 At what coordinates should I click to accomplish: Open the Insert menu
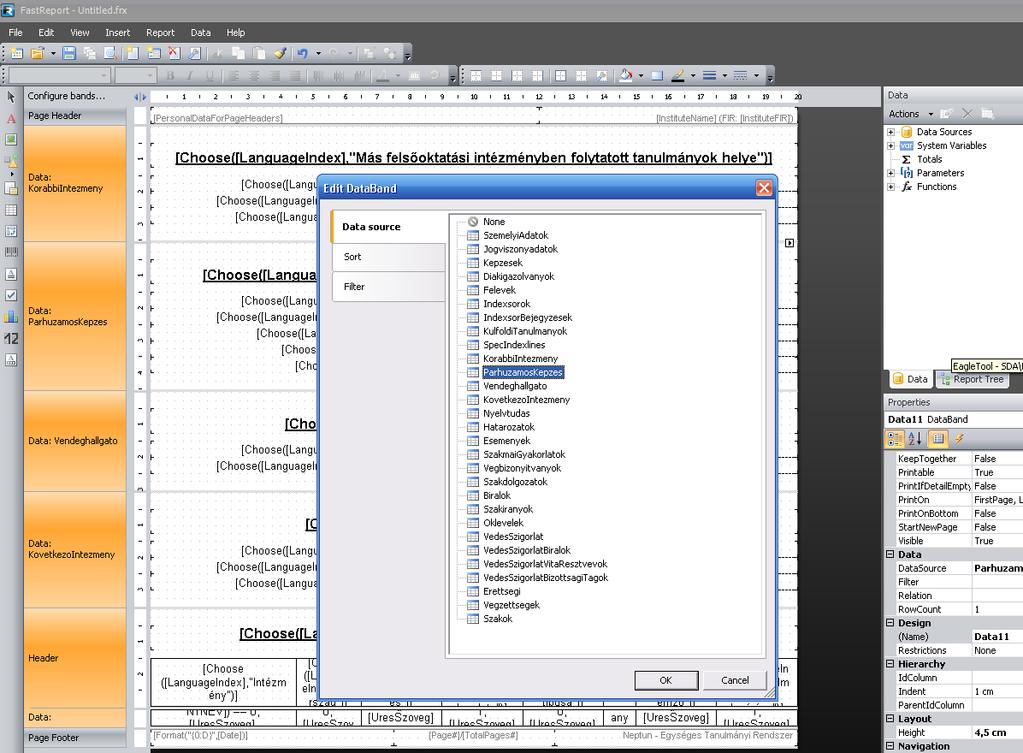point(117,33)
